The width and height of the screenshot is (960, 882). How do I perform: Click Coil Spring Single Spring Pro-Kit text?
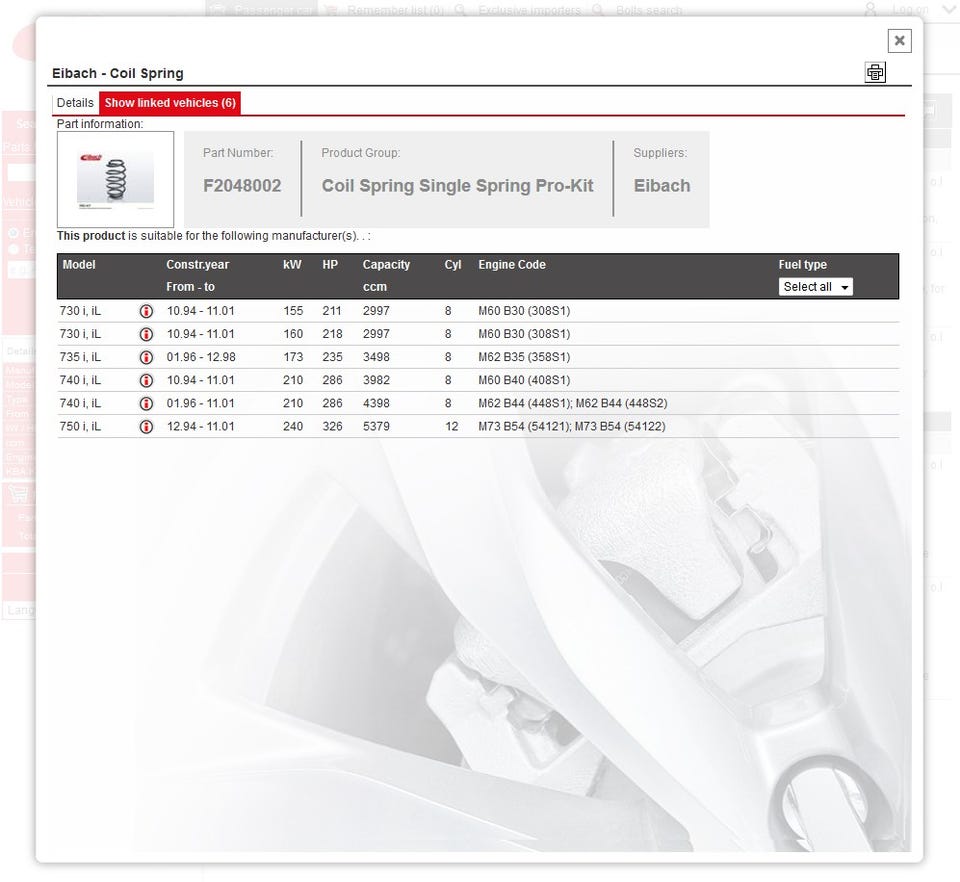[457, 185]
